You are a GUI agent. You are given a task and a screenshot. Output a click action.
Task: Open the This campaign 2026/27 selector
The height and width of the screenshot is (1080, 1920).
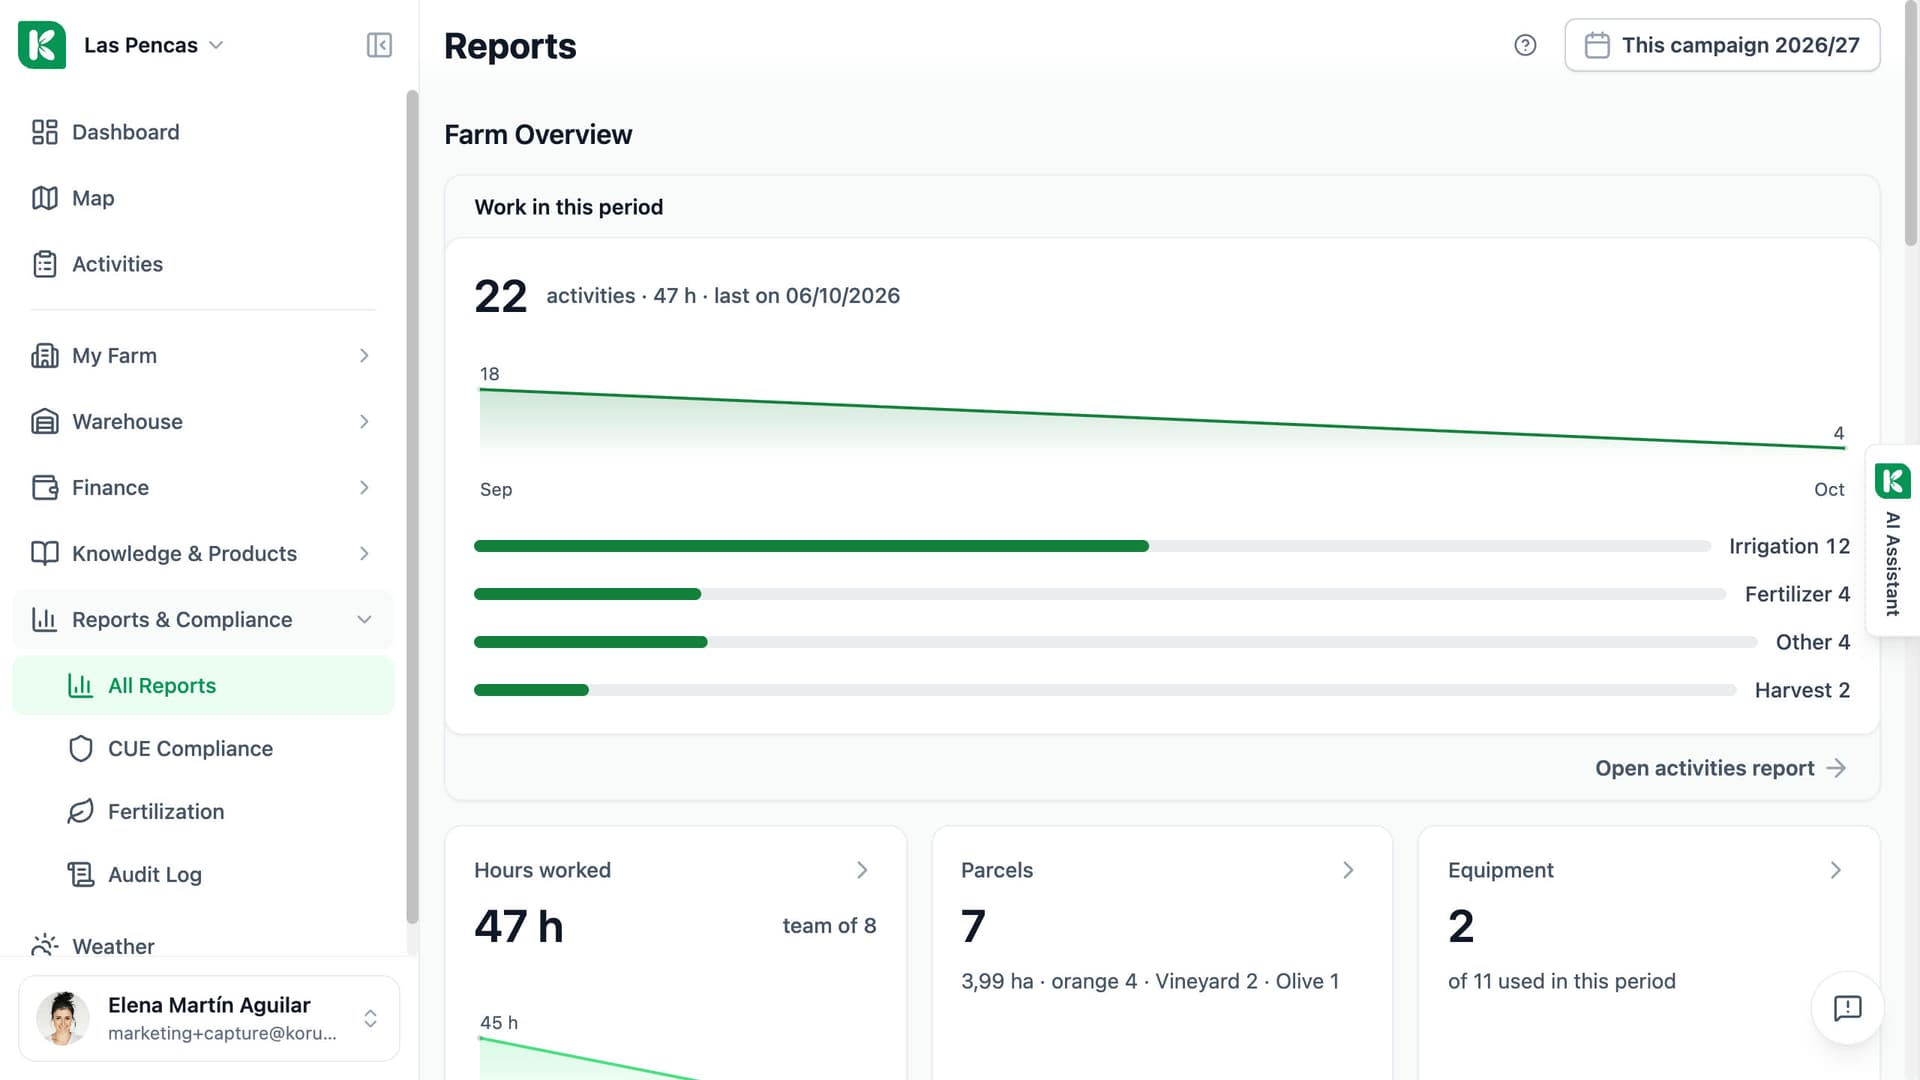pyautogui.click(x=1722, y=45)
